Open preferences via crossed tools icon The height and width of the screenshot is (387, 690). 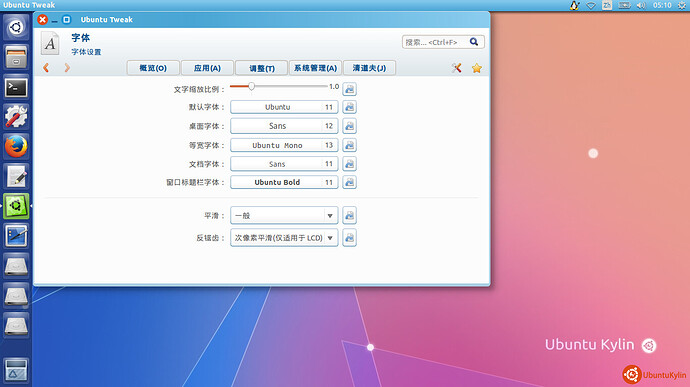pos(456,68)
